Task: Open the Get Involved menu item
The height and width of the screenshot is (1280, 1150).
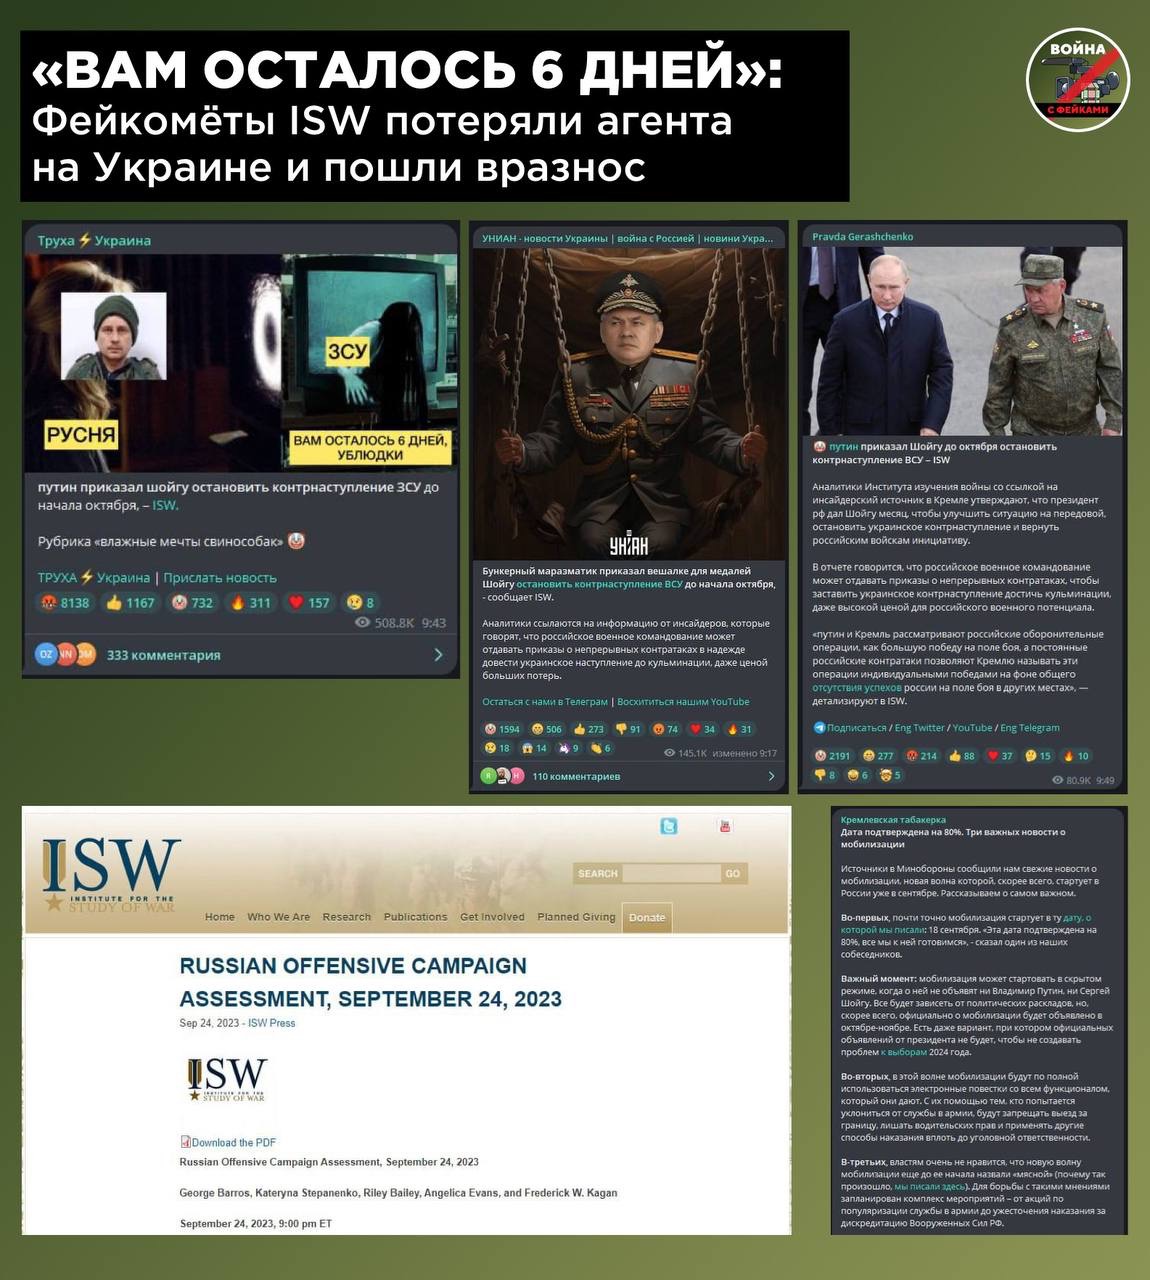Action: pyautogui.click(x=492, y=917)
